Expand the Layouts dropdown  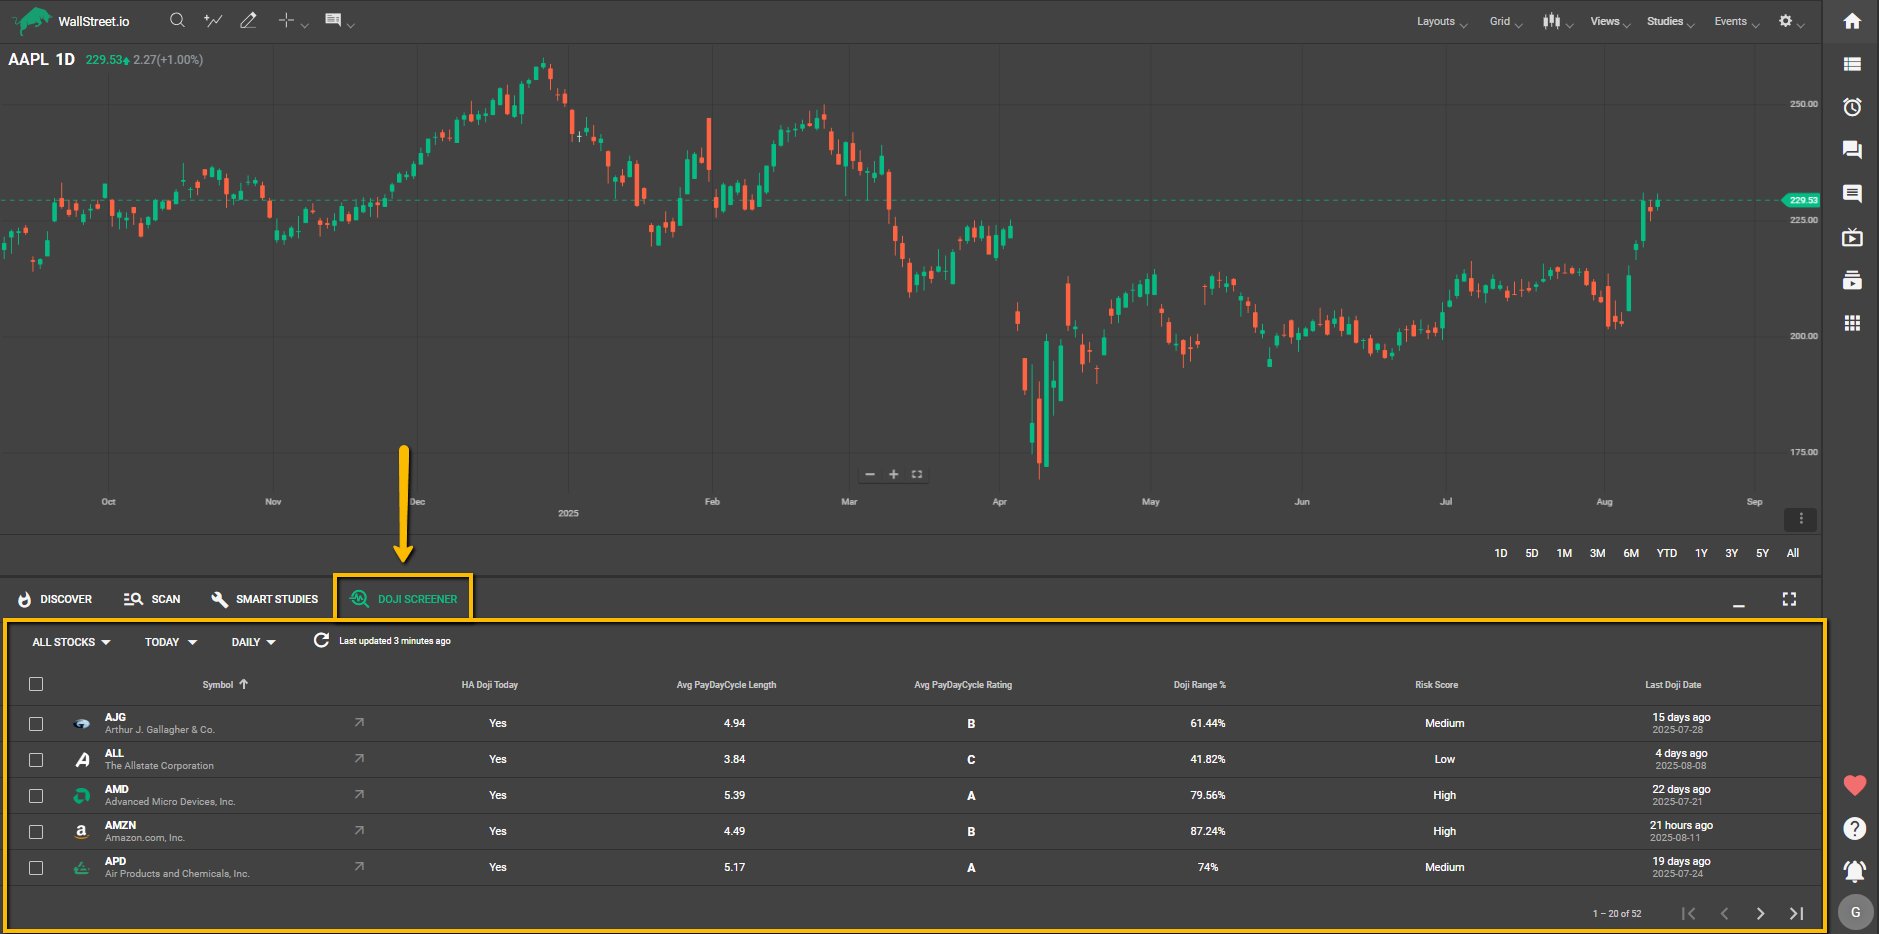[x=1441, y=21]
